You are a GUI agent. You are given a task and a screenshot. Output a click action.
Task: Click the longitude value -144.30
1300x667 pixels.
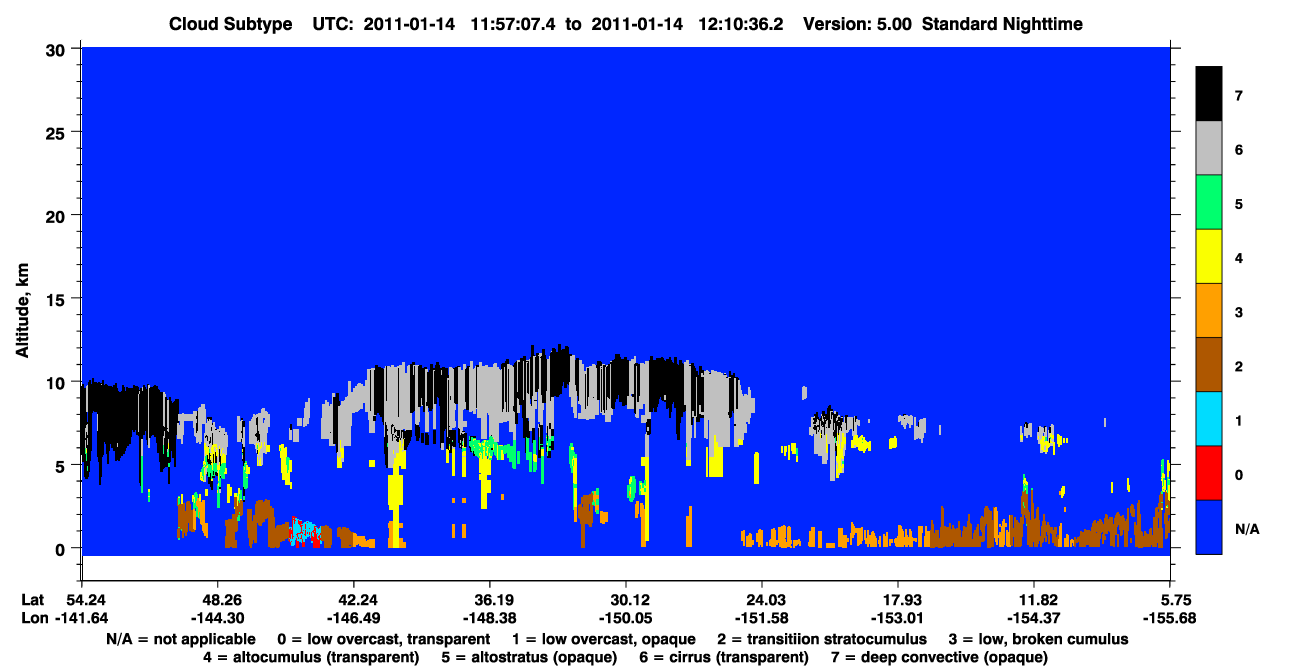pyautogui.click(x=218, y=618)
